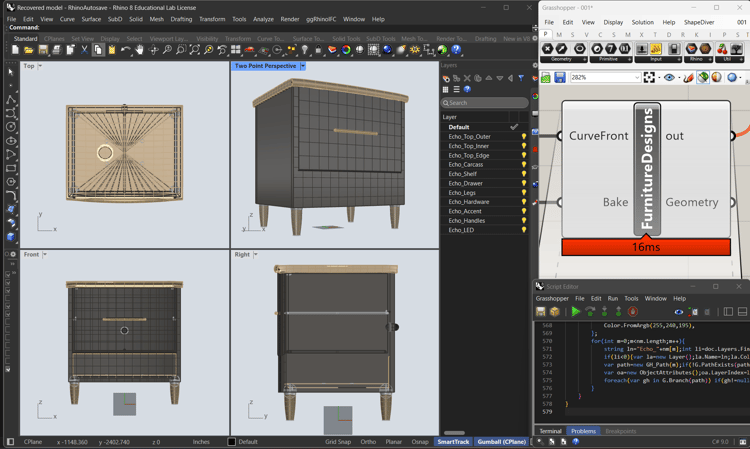The height and width of the screenshot is (449, 750).
Task: Toggle SmartTrack in the status bar
Action: tap(453, 442)
